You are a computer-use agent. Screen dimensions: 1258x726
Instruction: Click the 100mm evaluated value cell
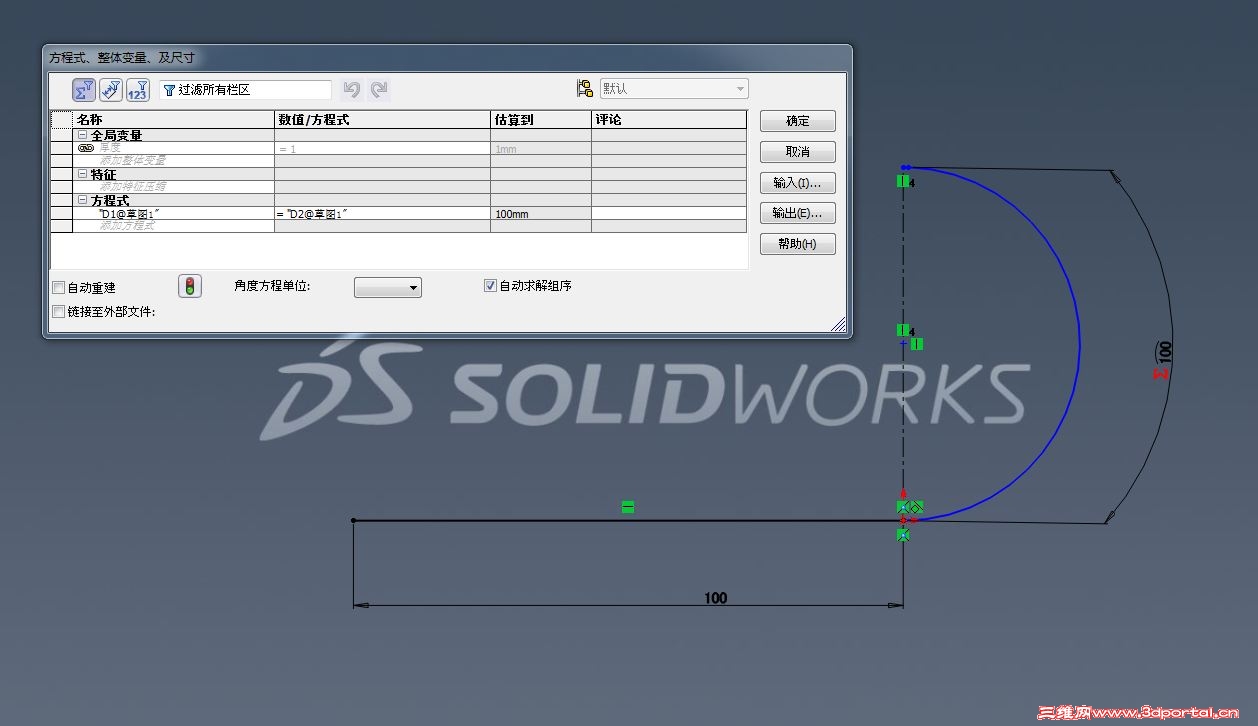(x=541, y=214)
